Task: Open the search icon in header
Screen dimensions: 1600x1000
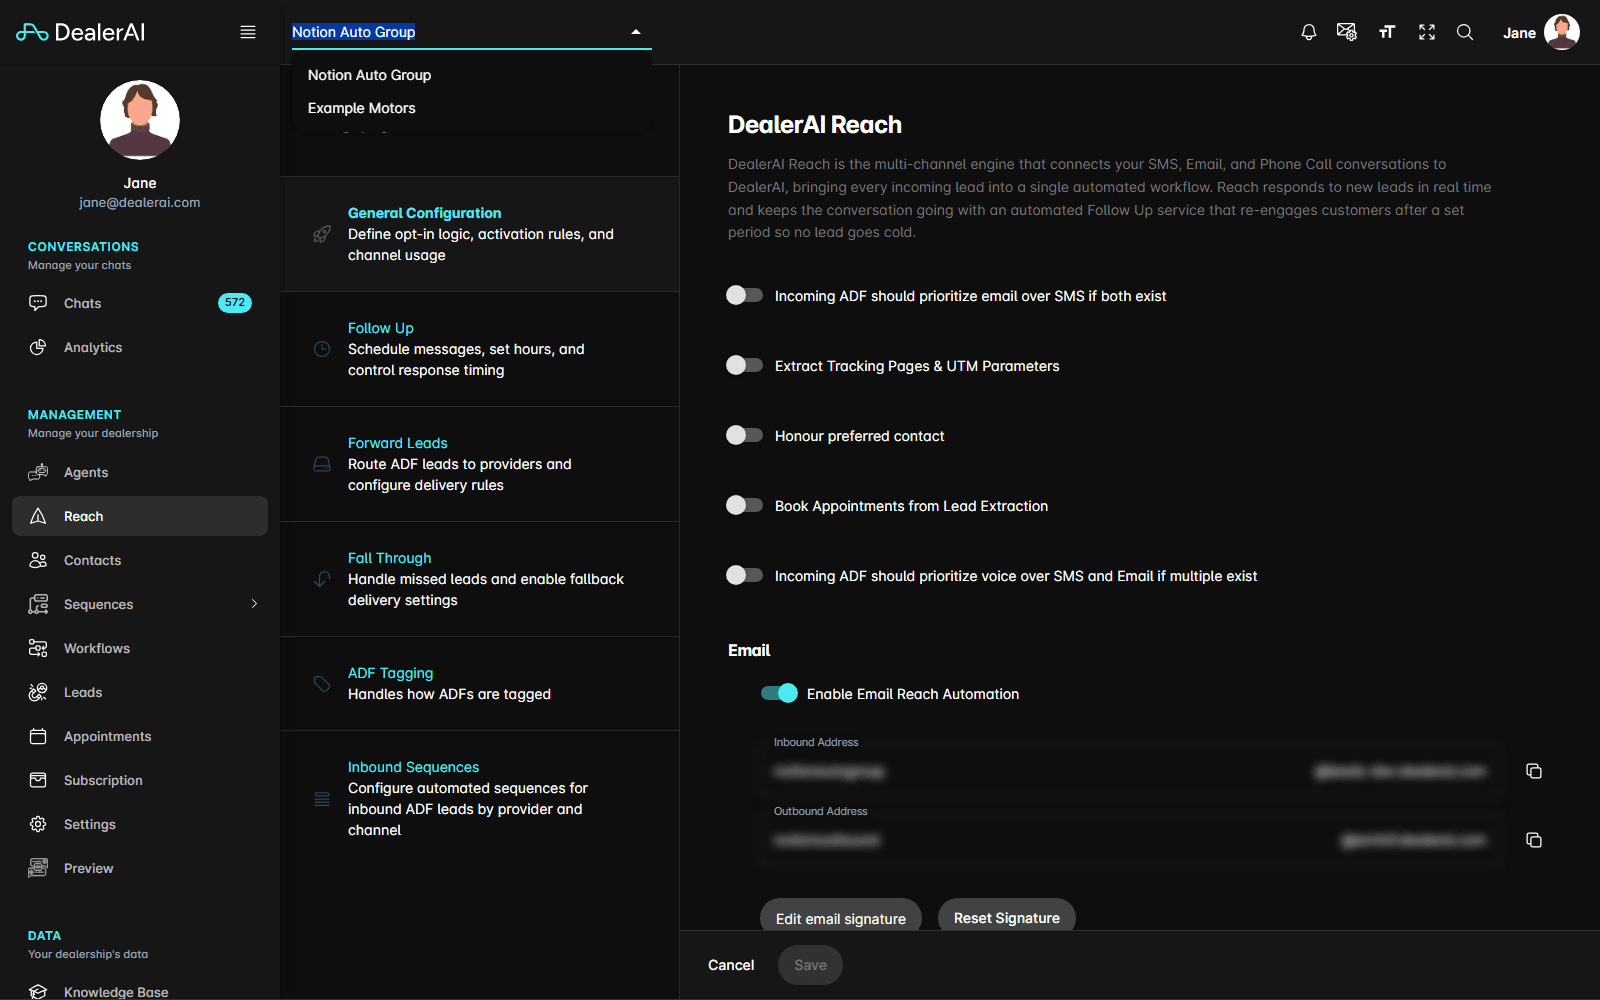Action: point(1465,32)
